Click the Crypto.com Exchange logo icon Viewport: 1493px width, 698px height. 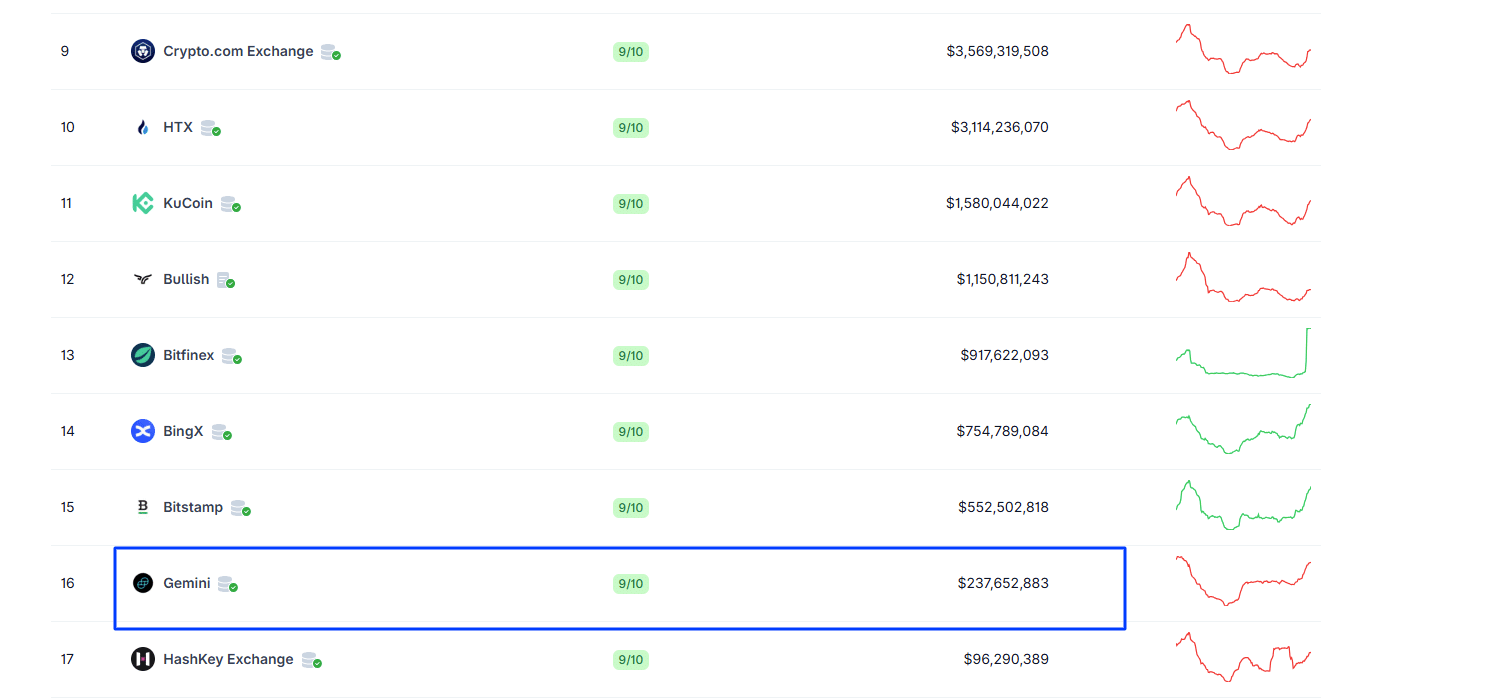point(143,51)
